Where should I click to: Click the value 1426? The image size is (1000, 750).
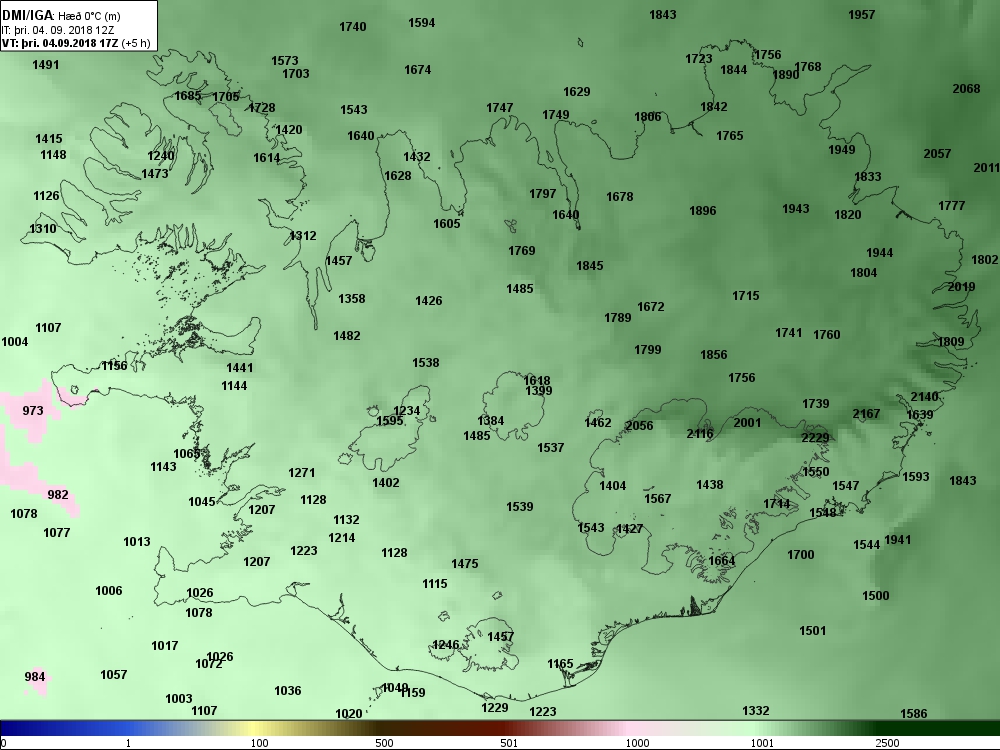point(429,300)
